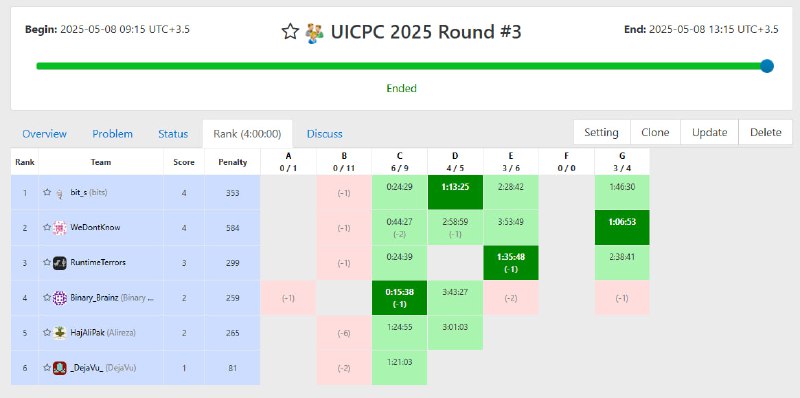The height and width of the screenshot is (398, 800).
Task: Switch to the Overview tab
Action: tap(44, 134)
